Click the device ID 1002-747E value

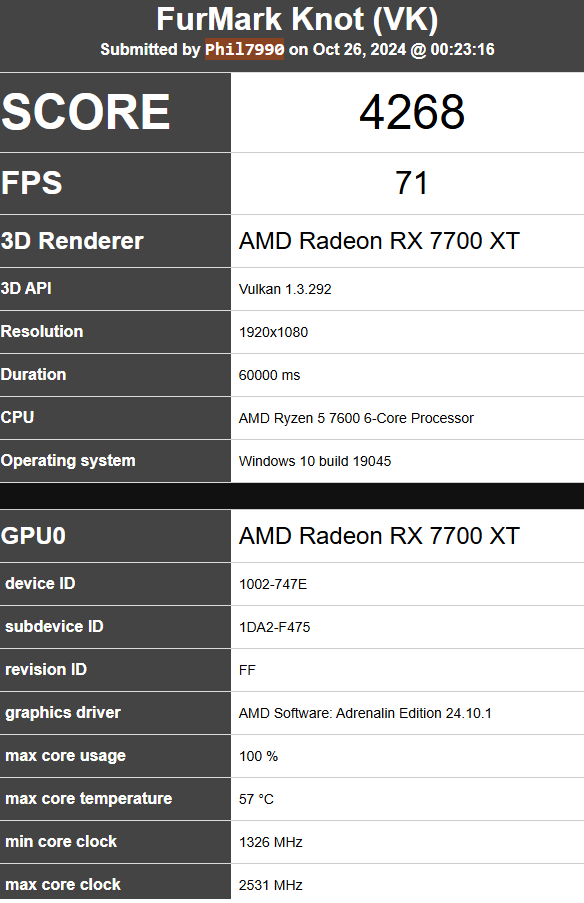tap(272, 584)
